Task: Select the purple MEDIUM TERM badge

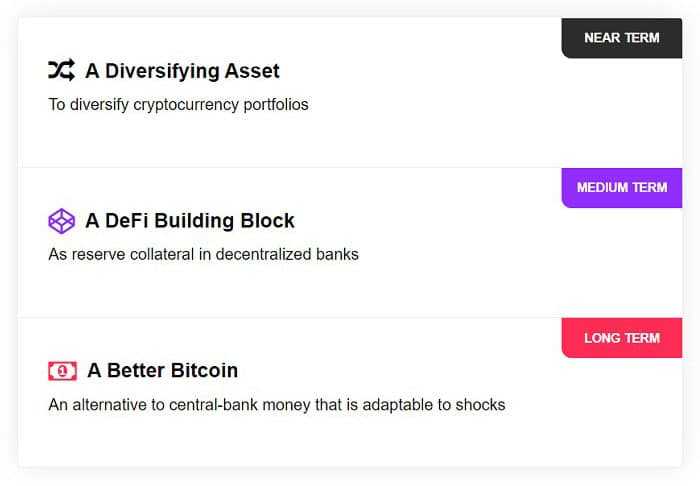Action: click(x=621, y=188)
